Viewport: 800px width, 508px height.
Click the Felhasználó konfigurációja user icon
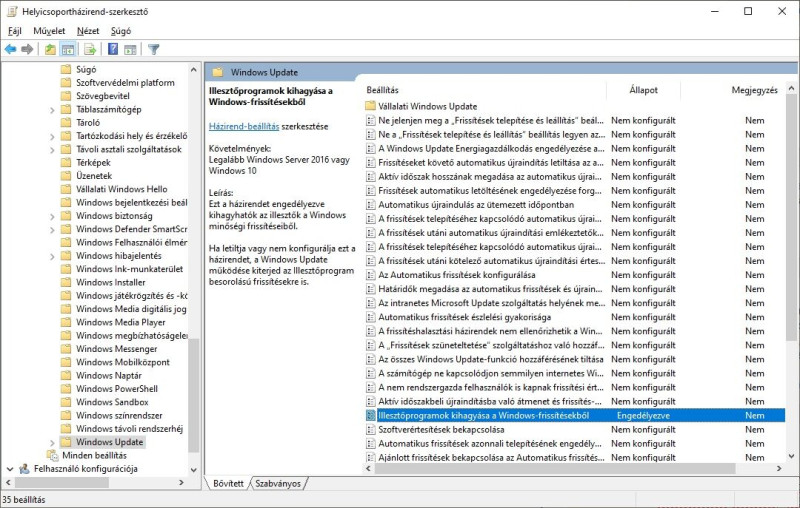(24, 469)
